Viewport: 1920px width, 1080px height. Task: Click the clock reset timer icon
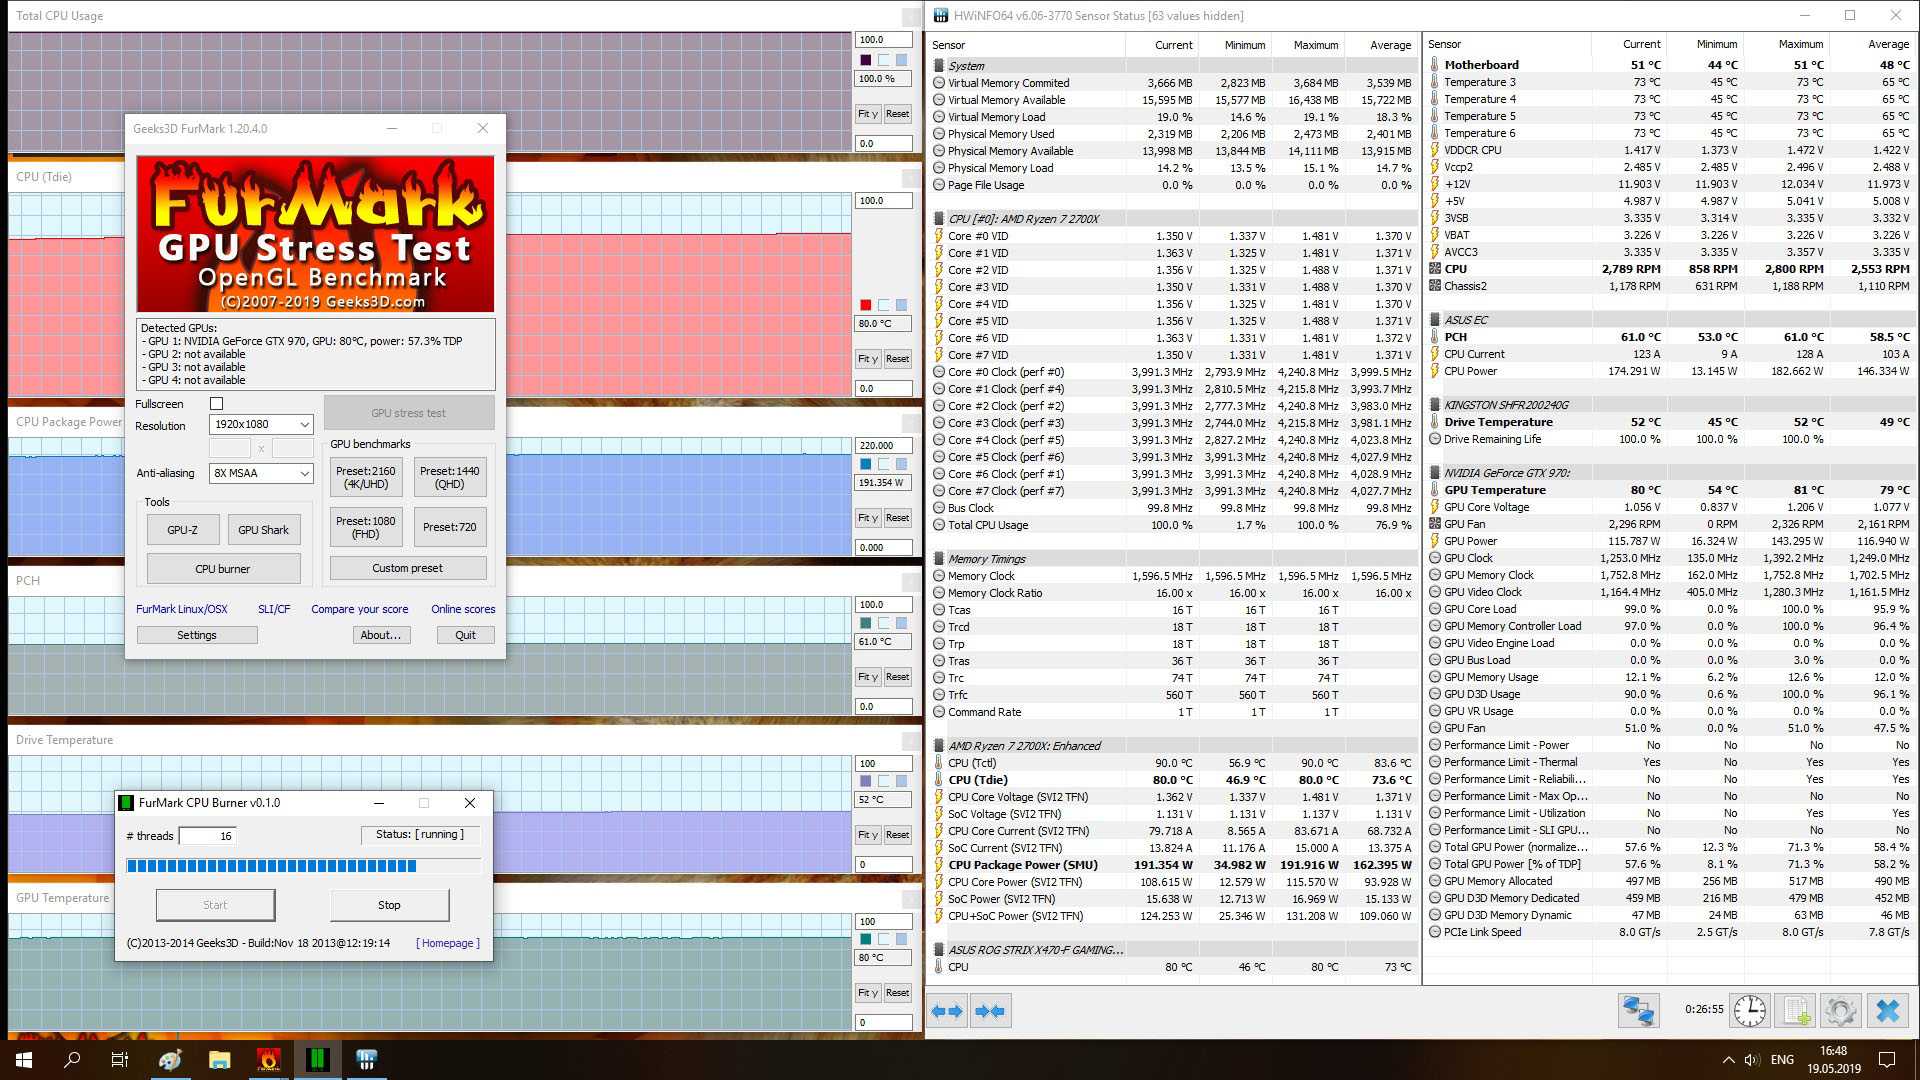tap(1749, 1010)
